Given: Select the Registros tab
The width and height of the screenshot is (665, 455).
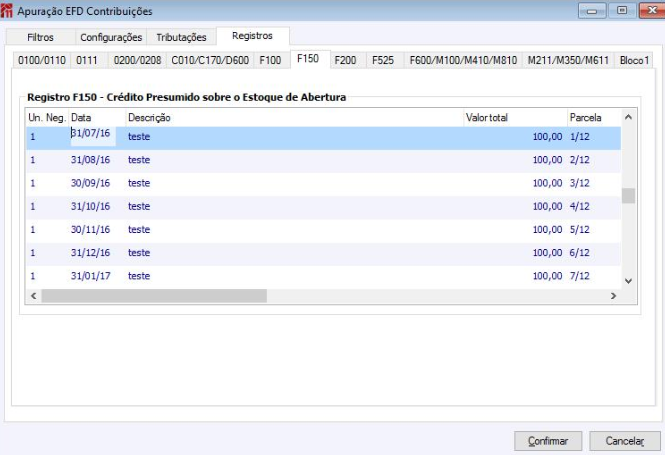Looking at the screenshot, I should [252, 36].
